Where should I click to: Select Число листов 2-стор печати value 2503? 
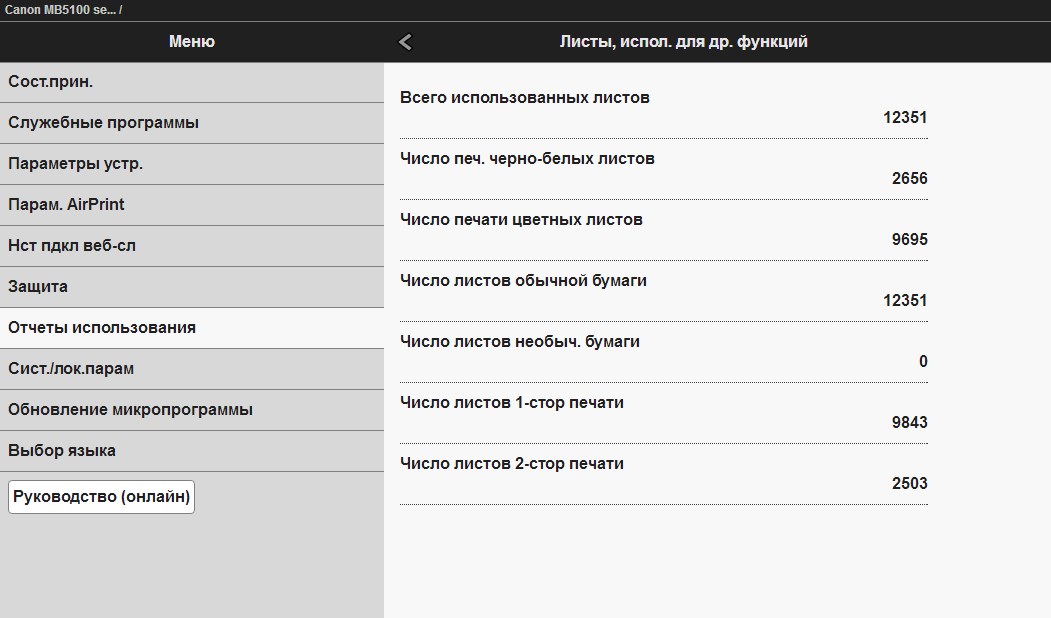point(909,484)
